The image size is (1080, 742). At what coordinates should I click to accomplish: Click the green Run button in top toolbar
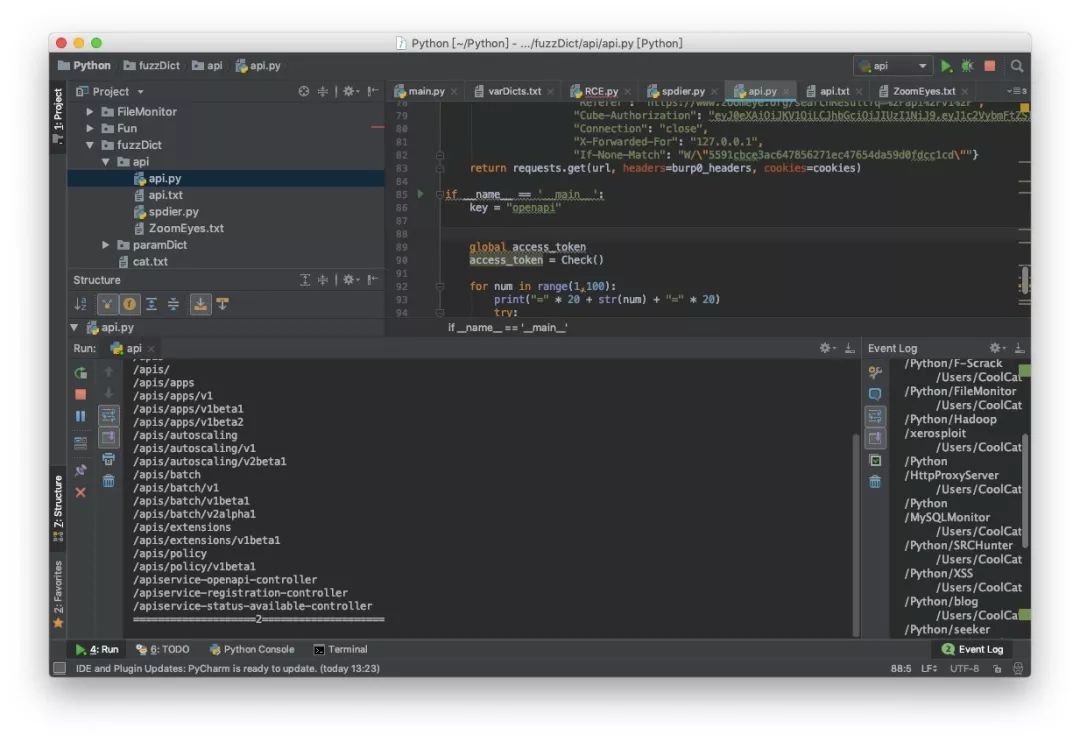coord(946,66)
